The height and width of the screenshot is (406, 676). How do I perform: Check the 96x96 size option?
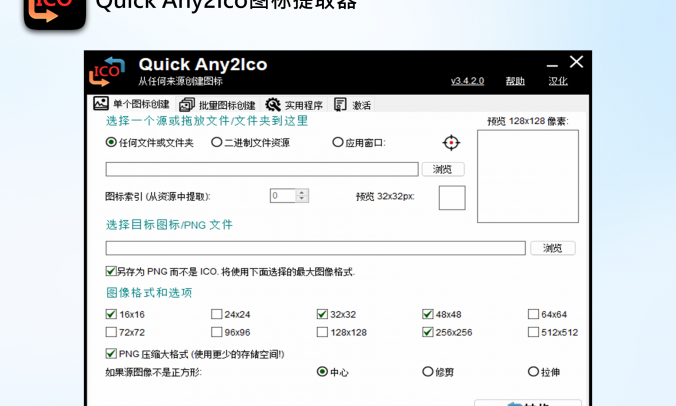pos(216,332)
